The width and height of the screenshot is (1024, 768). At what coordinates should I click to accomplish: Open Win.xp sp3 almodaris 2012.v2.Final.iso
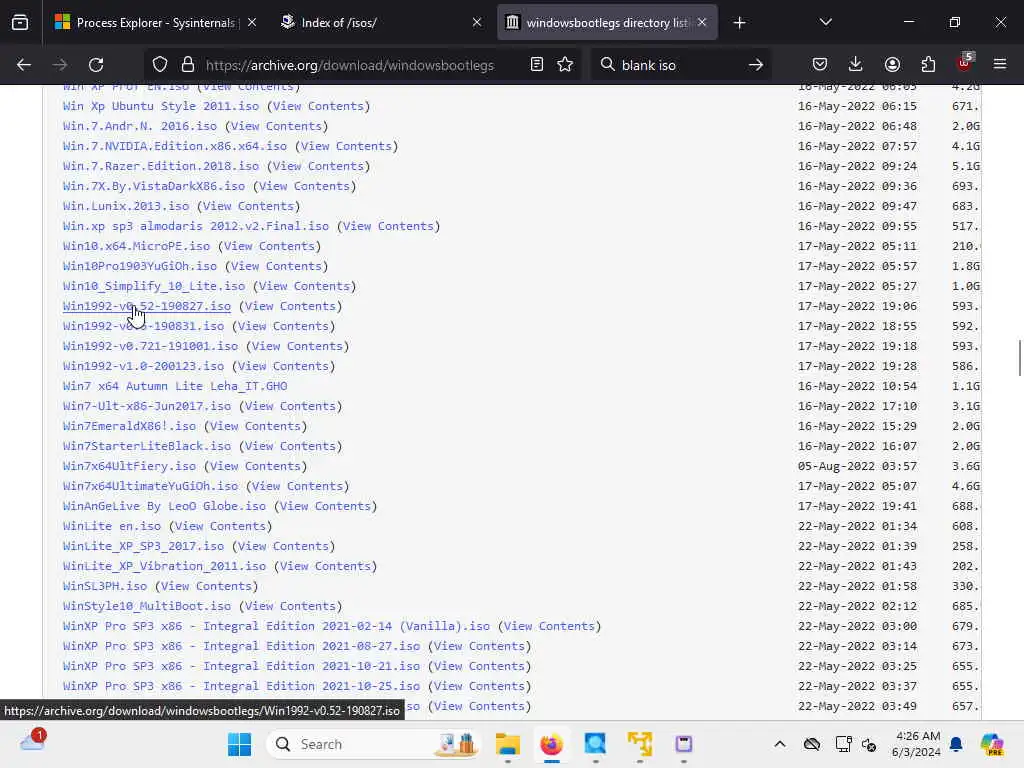(x=196, y=226)
